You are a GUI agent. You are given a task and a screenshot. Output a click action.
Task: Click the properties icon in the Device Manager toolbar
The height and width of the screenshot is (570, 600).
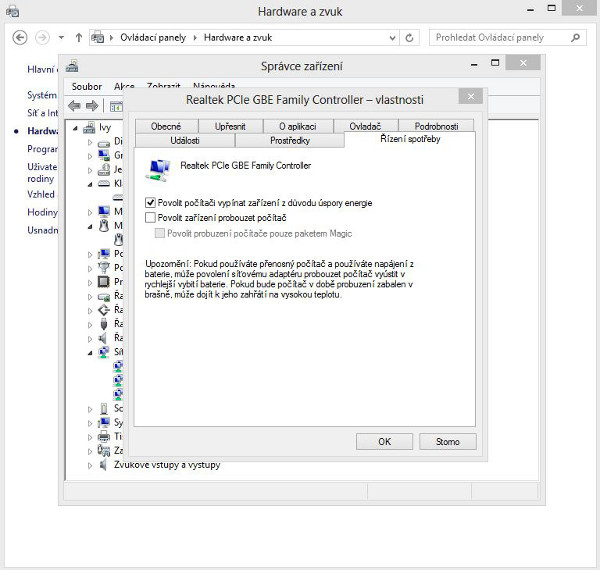[116, 107]
